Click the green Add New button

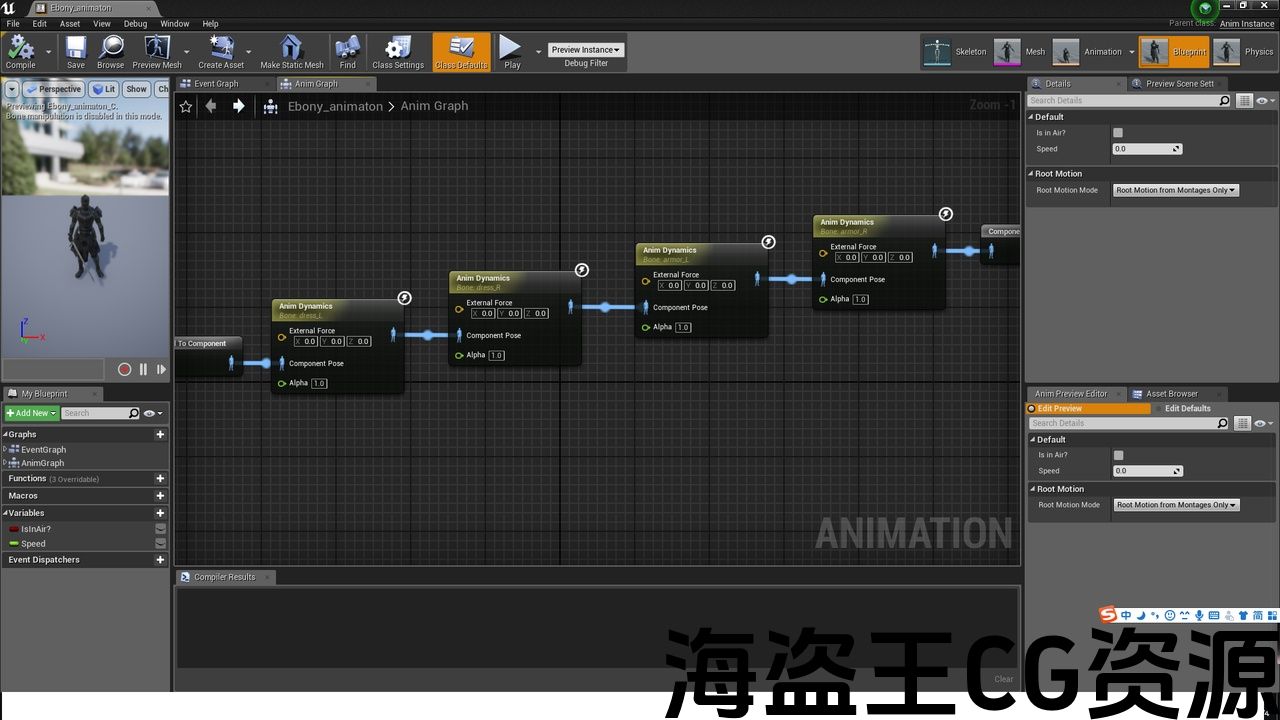(31, 413)
